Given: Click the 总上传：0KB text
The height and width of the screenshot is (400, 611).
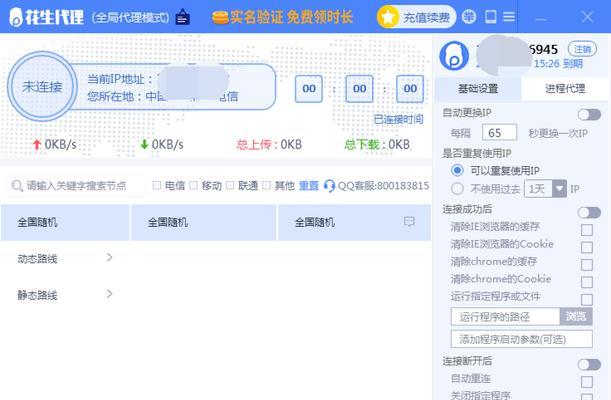Looking at the screenshot, I should click(269, 144).
